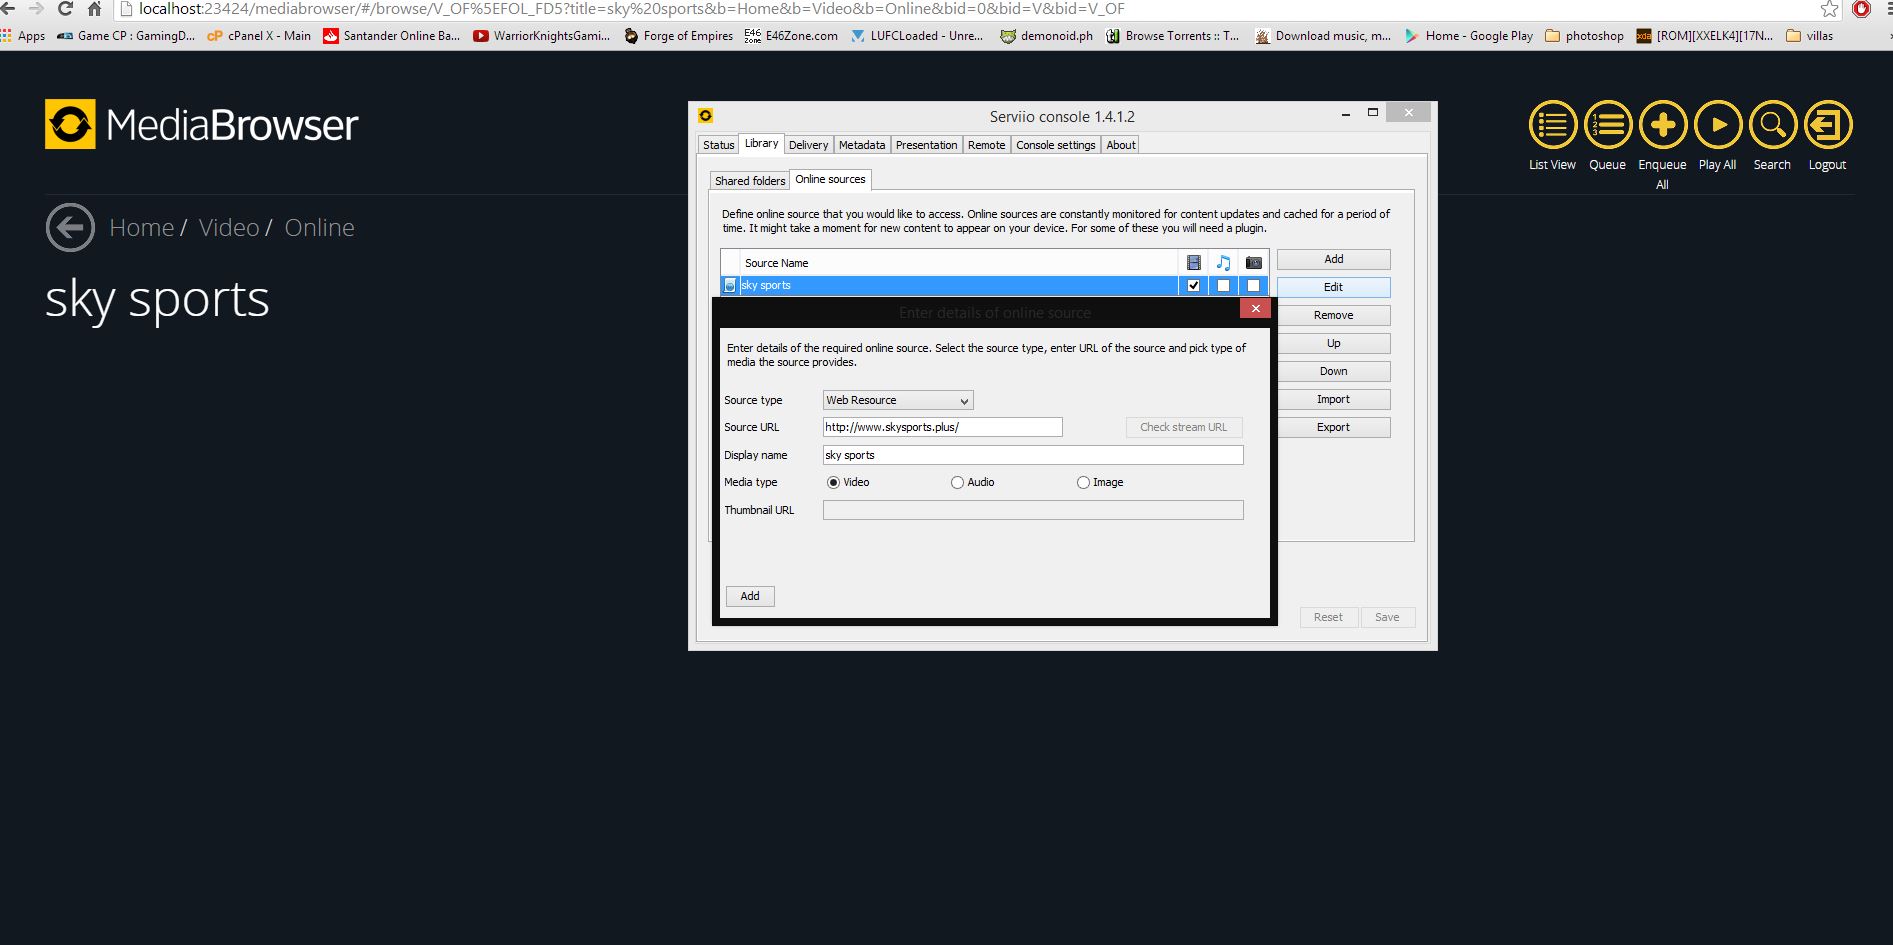The height and width of the screenshot is (945, 1893).
Task: Open the Search magnifier icon
Action: pos(1773,125)
